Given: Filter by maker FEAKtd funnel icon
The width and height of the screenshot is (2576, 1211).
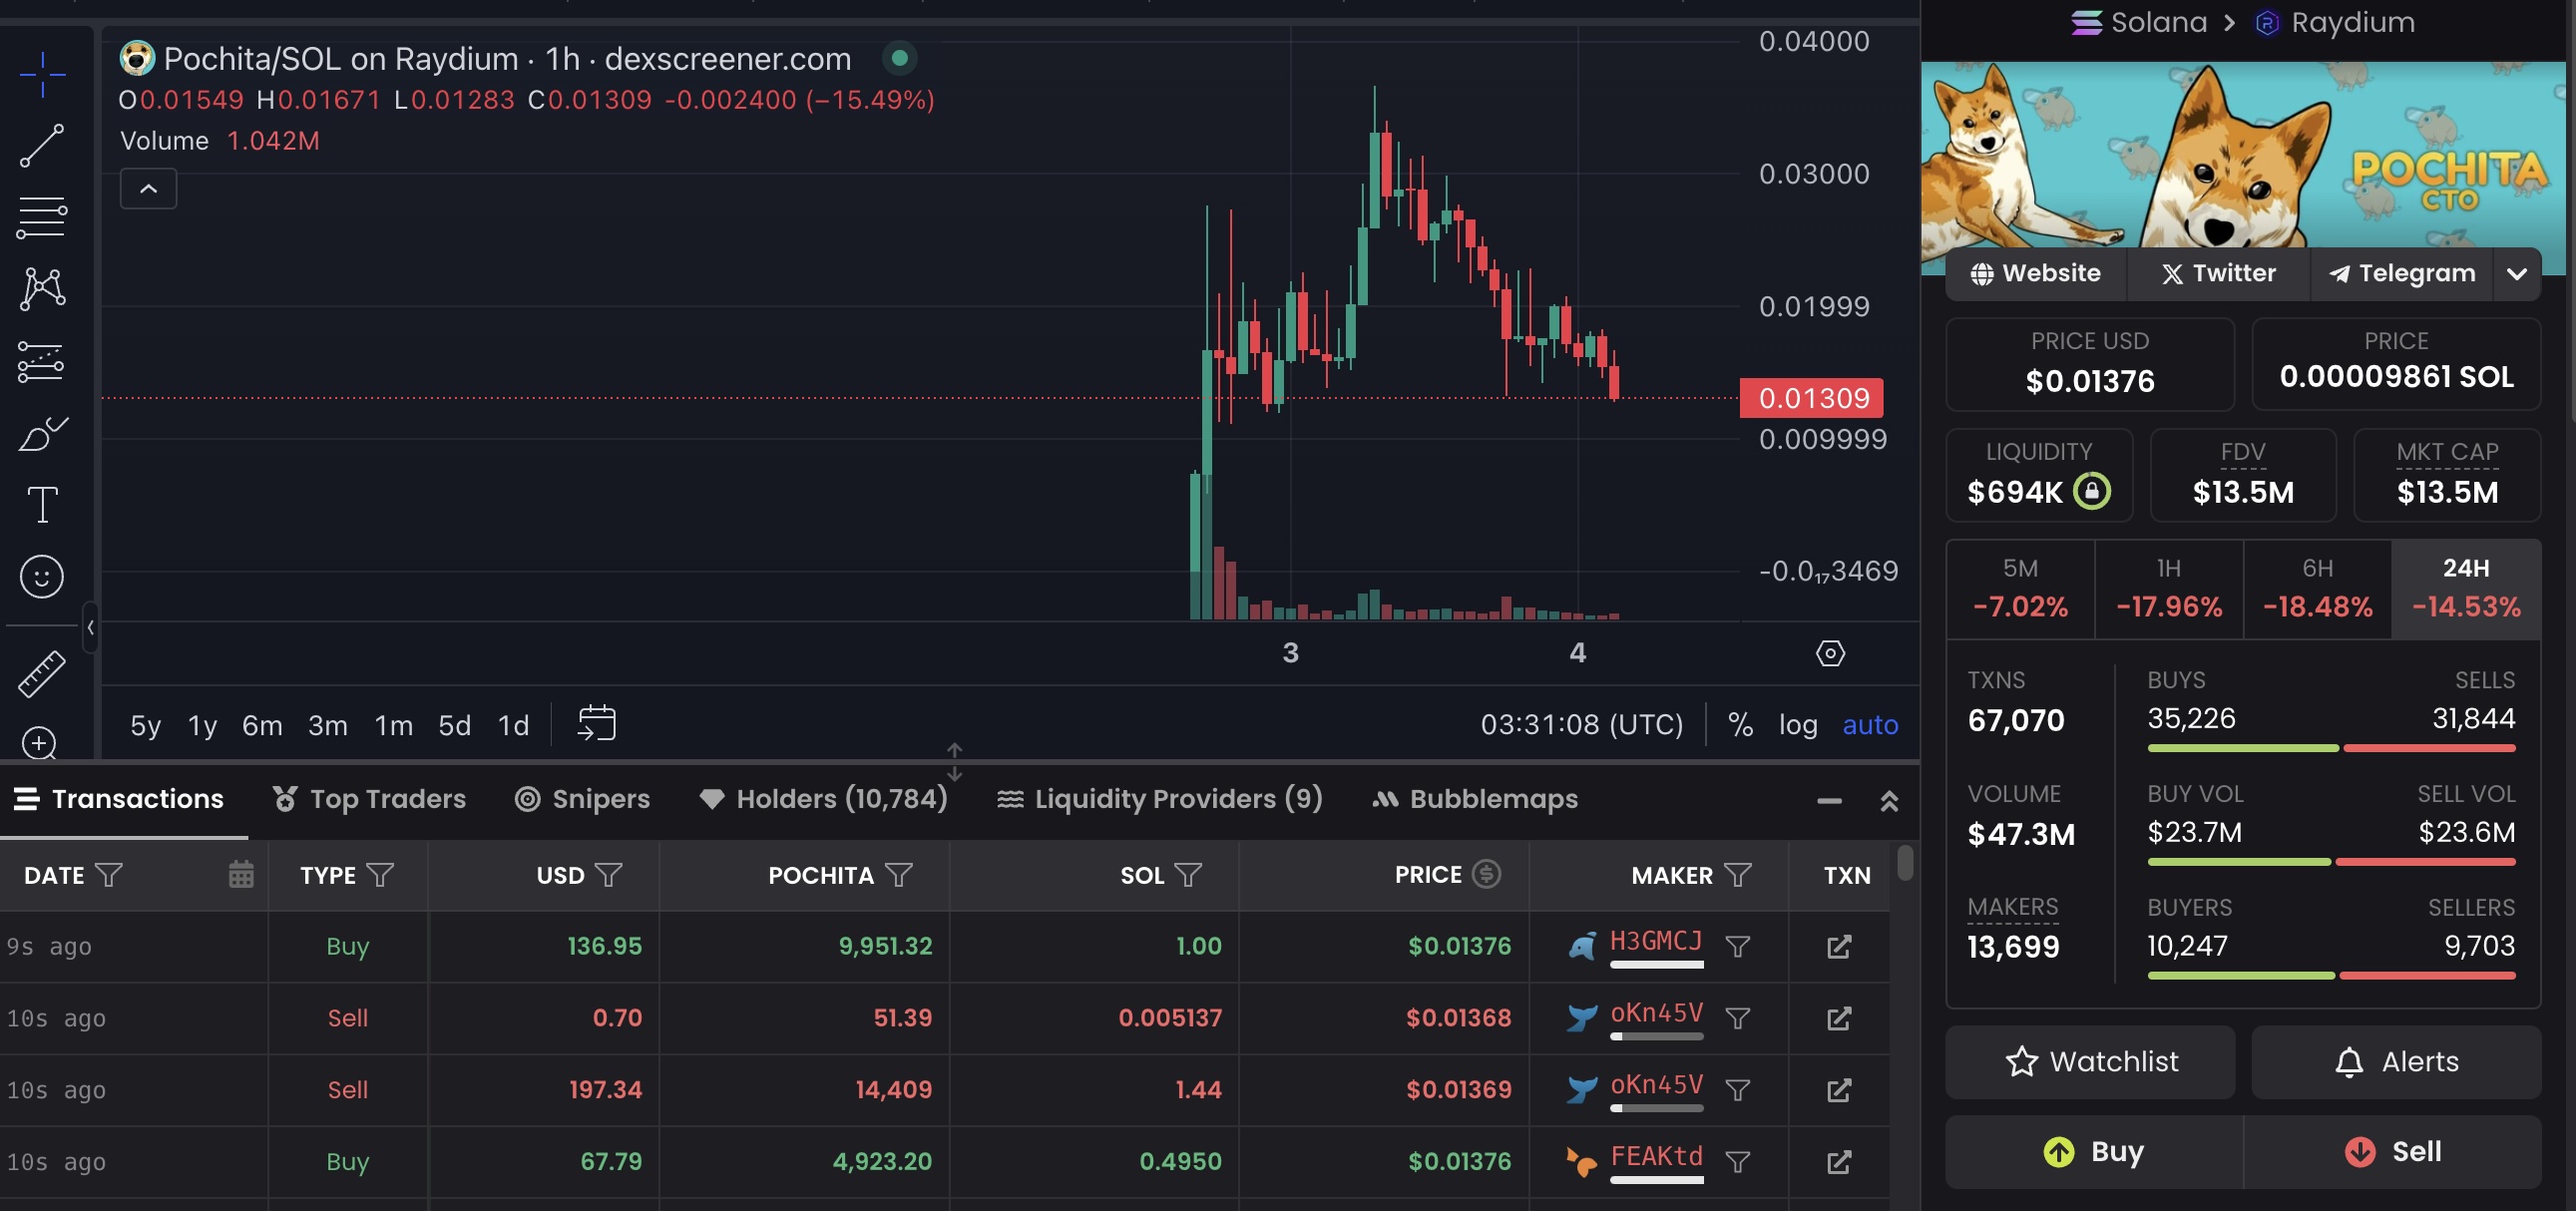Looking at the screenshot, I should pos(1738,1162).
